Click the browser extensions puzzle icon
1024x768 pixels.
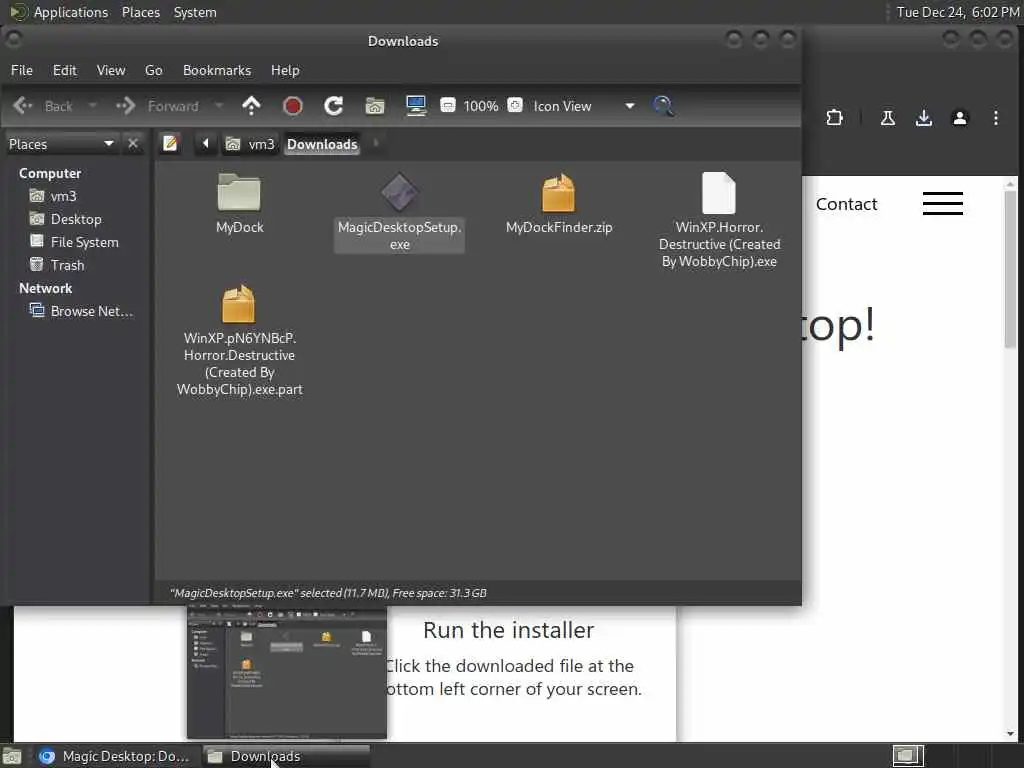pos(834,118)
